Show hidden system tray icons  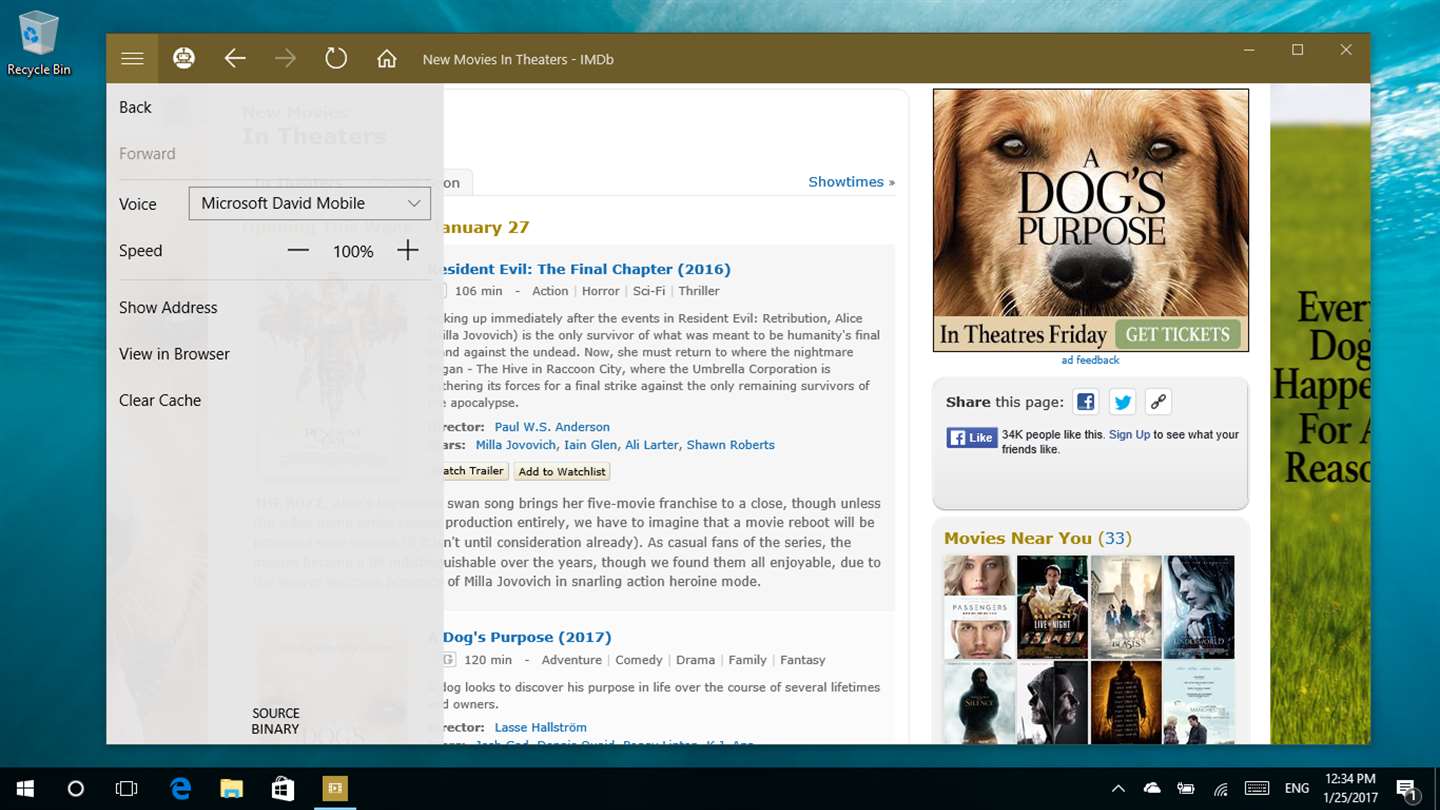coord(1119,789)
